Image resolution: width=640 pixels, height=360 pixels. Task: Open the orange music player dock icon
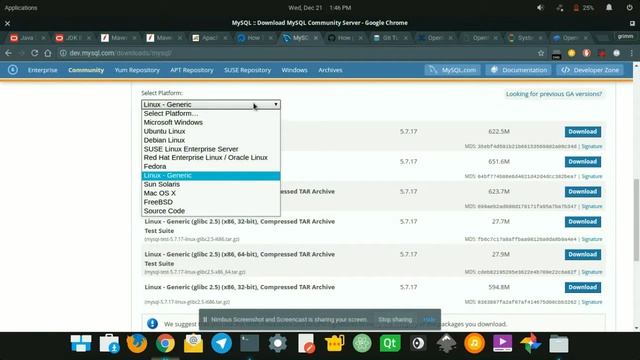coord(474,343)
